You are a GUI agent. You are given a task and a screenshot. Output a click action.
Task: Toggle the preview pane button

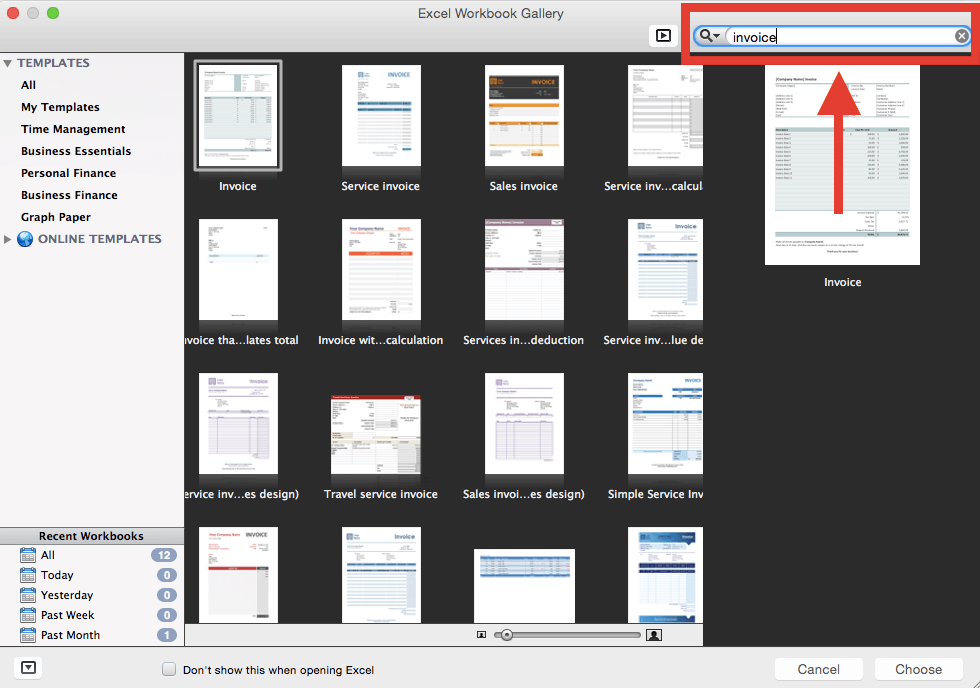pyautogui.click(x=663, y=36)
